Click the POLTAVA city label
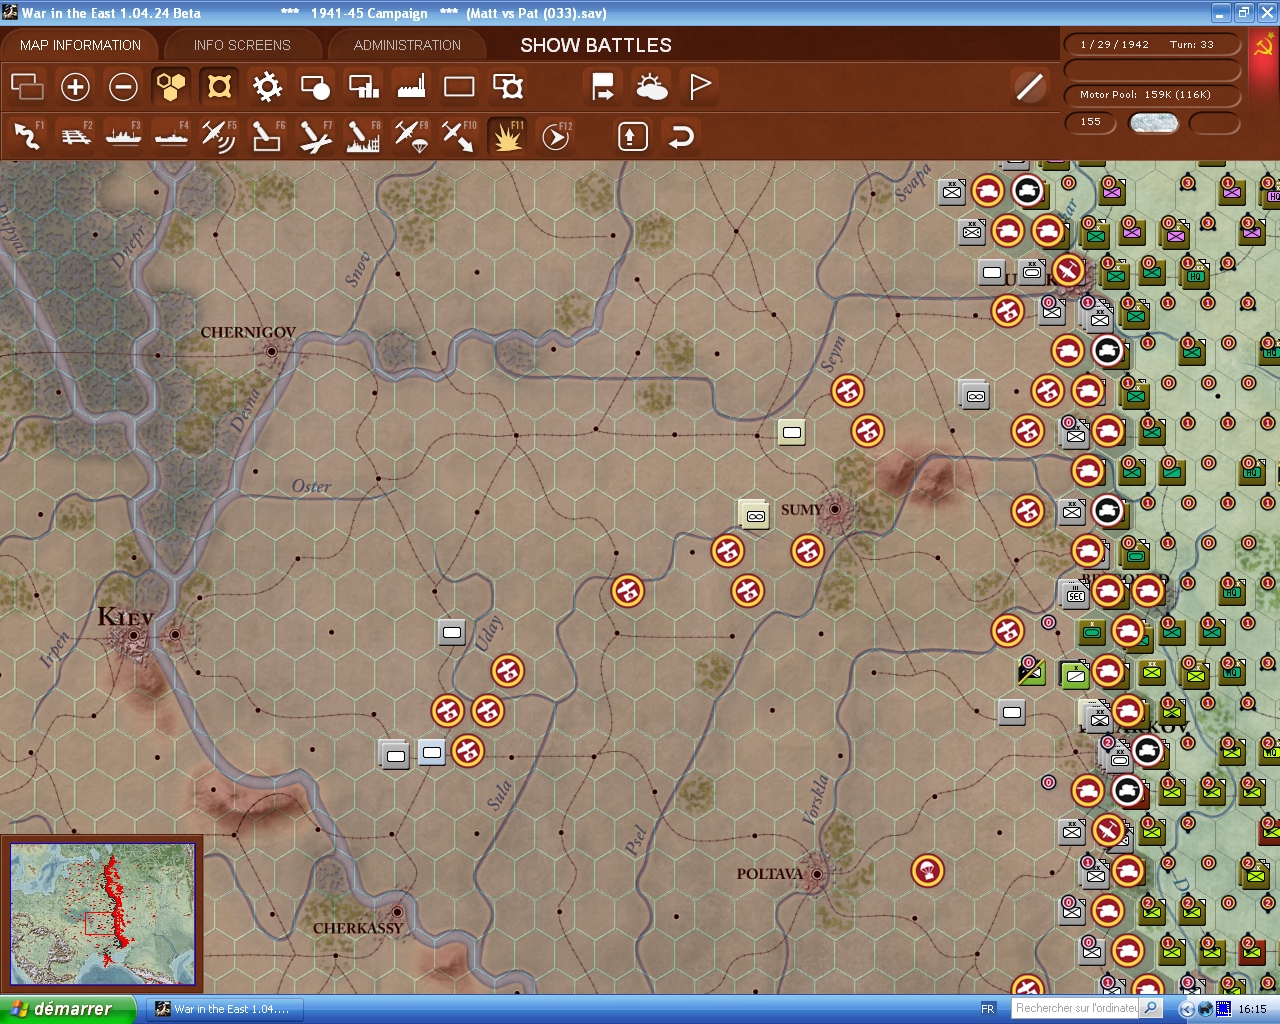Screen dimensions: 1280x1024 pos(769,874)
